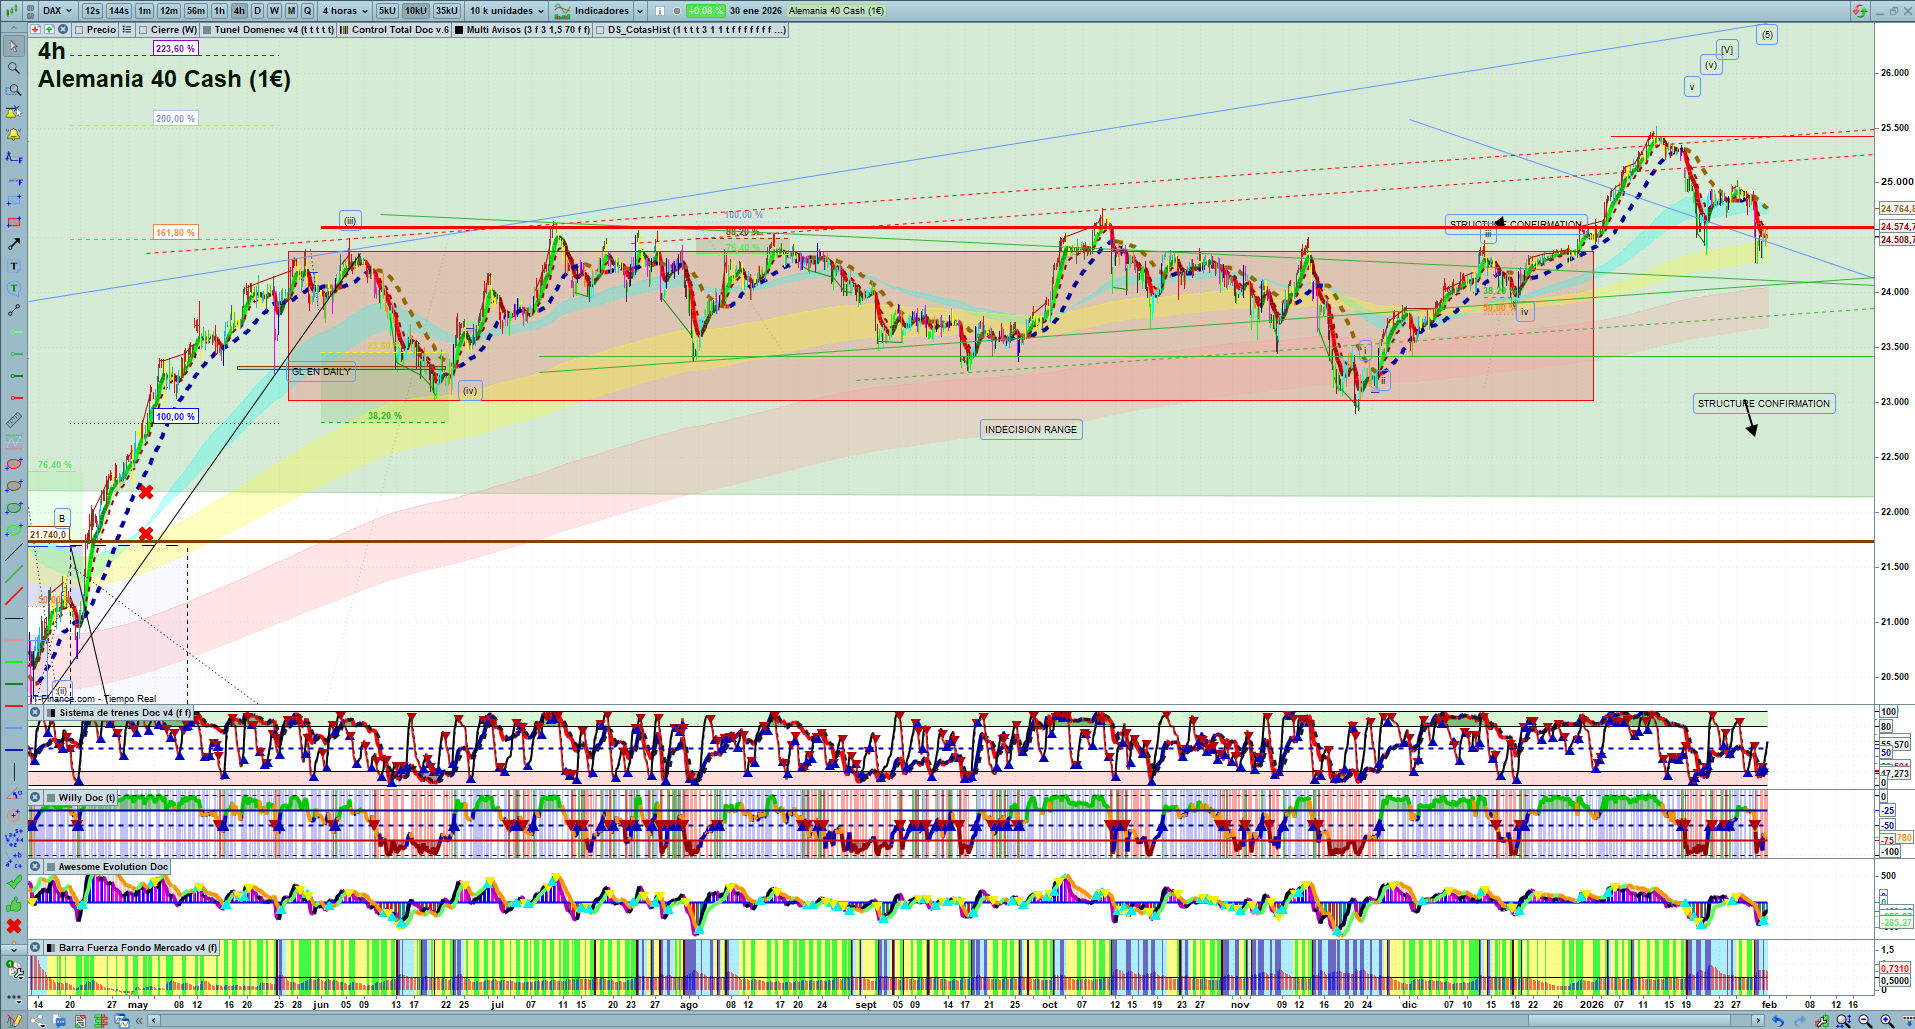Image resolution: width=1915 pixels, height=1029 pixels.
Task: Select the text label tool
Action: [14, 266]
